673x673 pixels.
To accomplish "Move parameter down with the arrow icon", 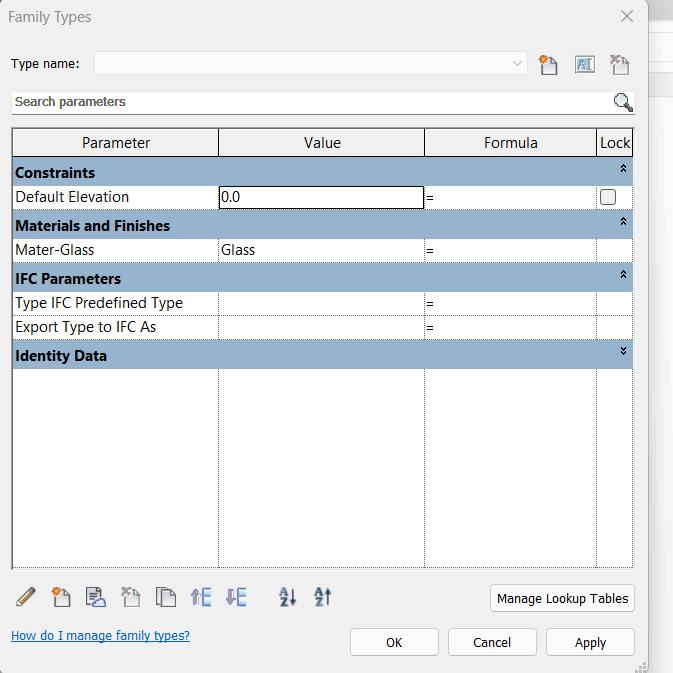I will point(236,597).
